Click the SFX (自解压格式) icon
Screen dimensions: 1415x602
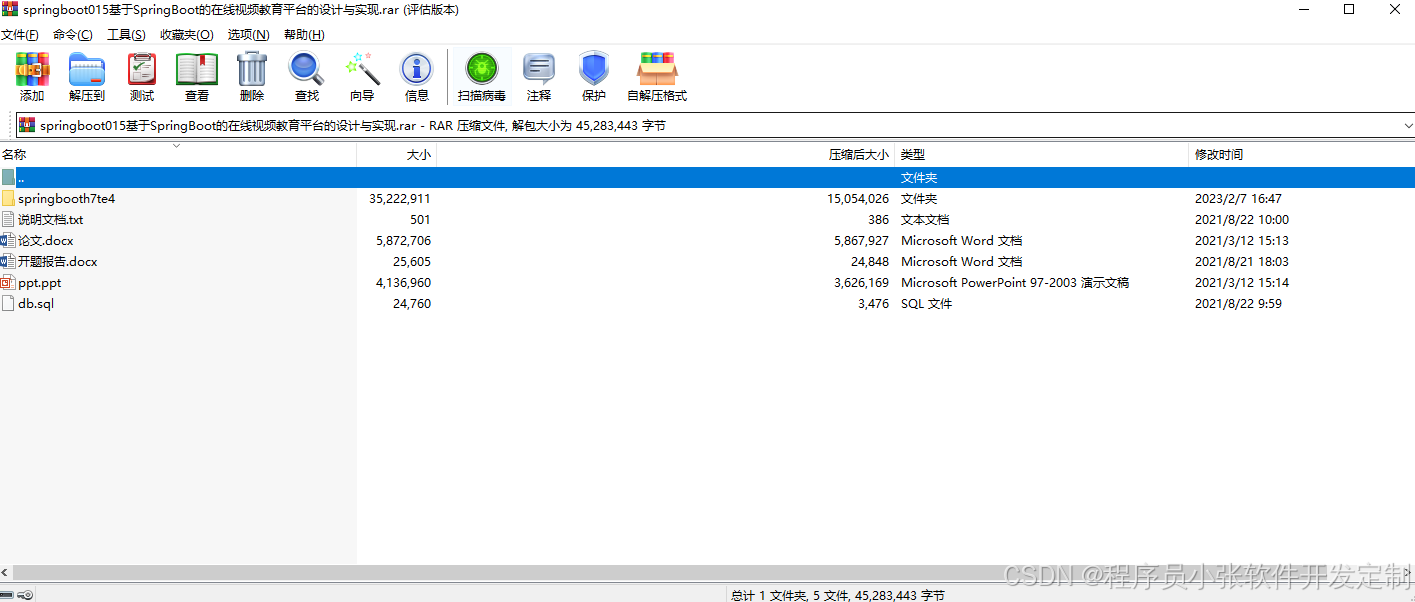pyautogui.click(x=657, y=77)
